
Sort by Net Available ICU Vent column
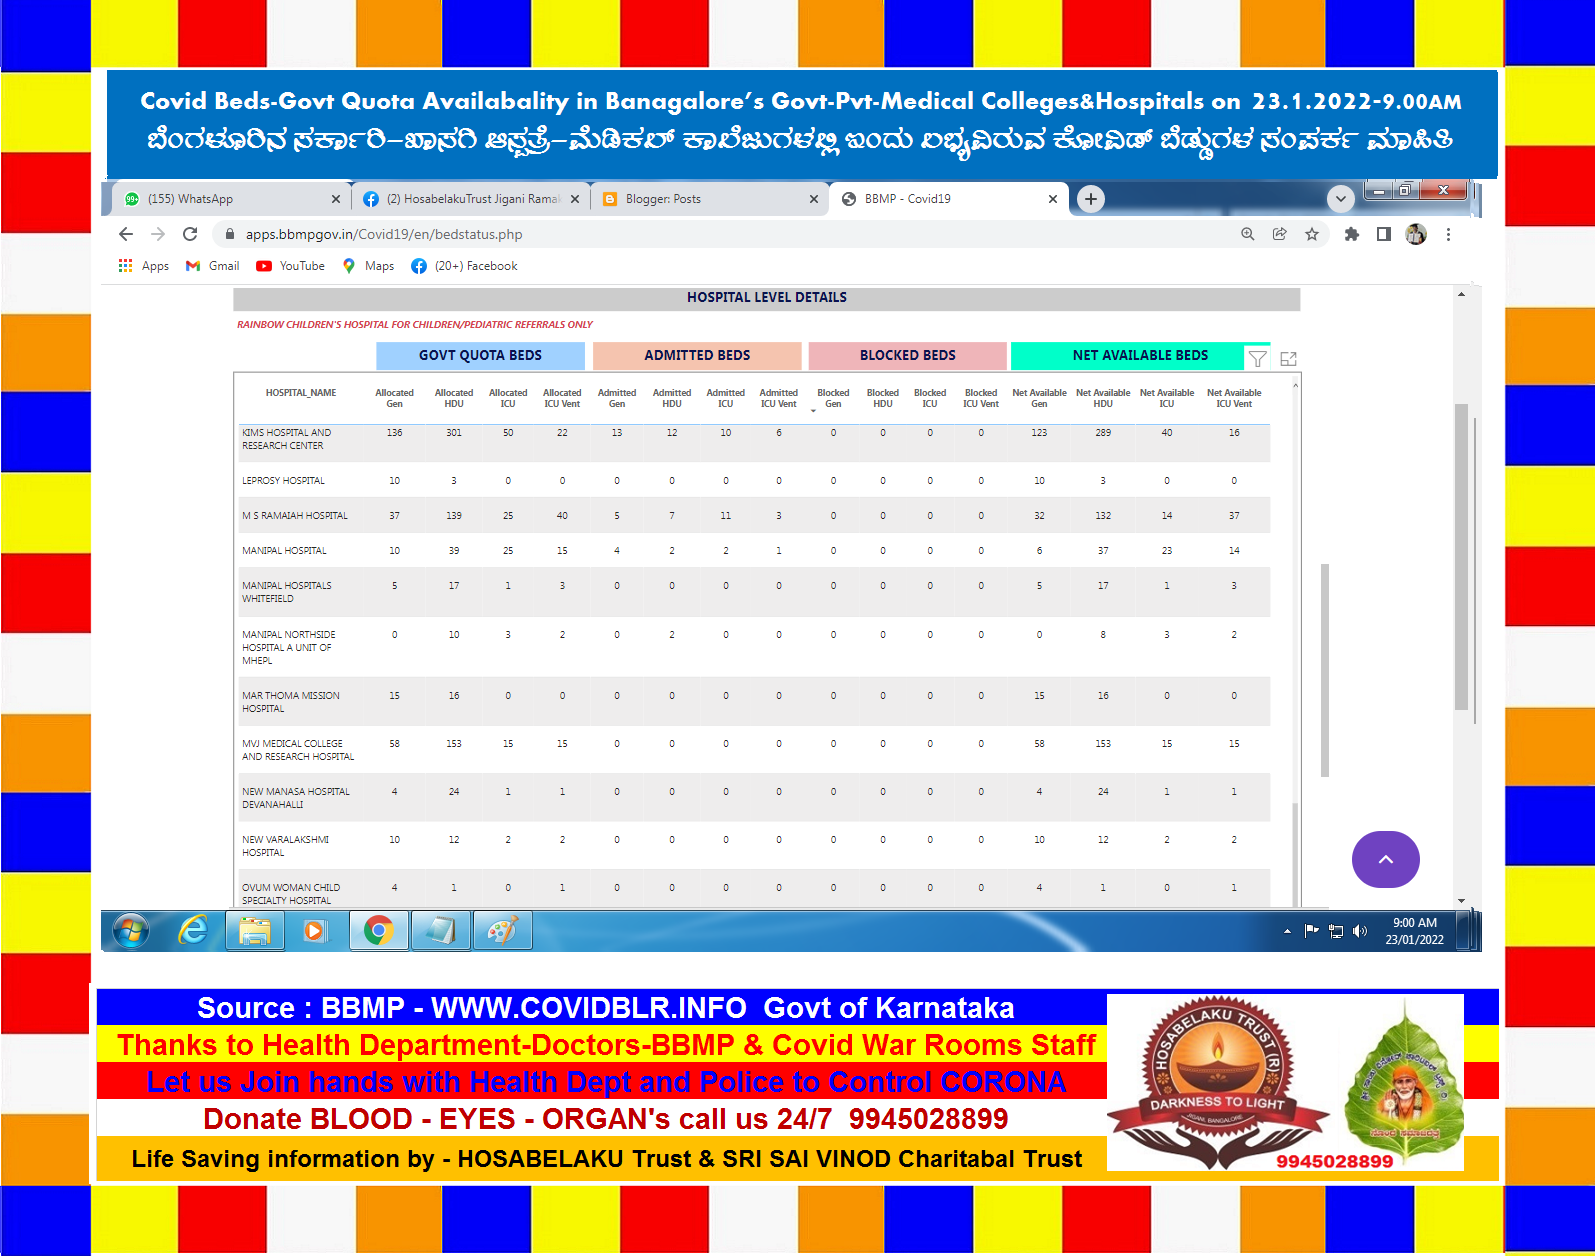point(1234,398)
